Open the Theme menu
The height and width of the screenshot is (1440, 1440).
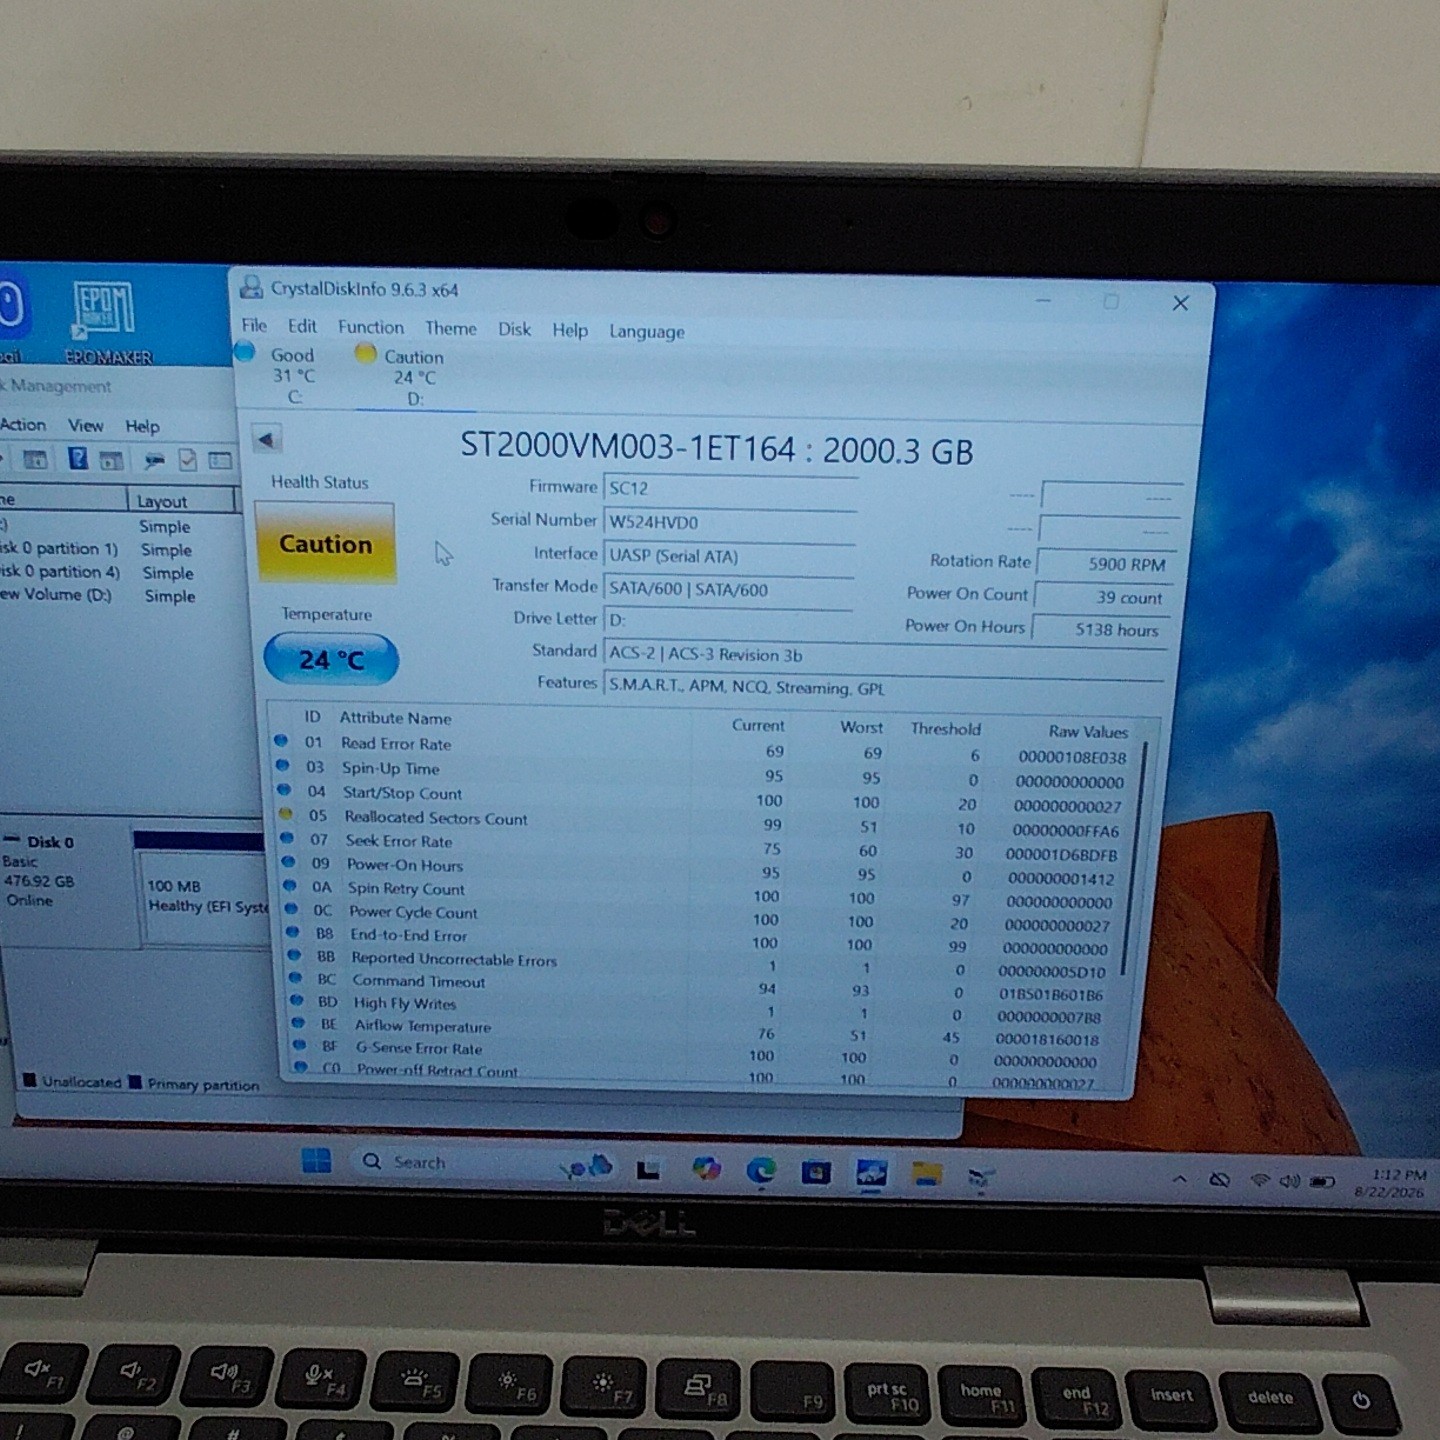pyautogui.click(x=451, y=328)
